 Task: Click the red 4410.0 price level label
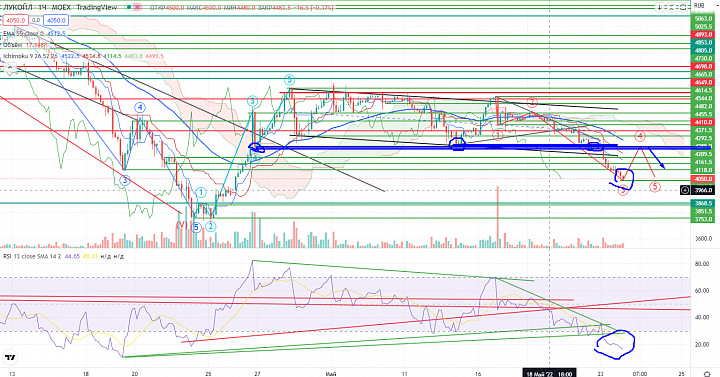[x=703, y=122]
